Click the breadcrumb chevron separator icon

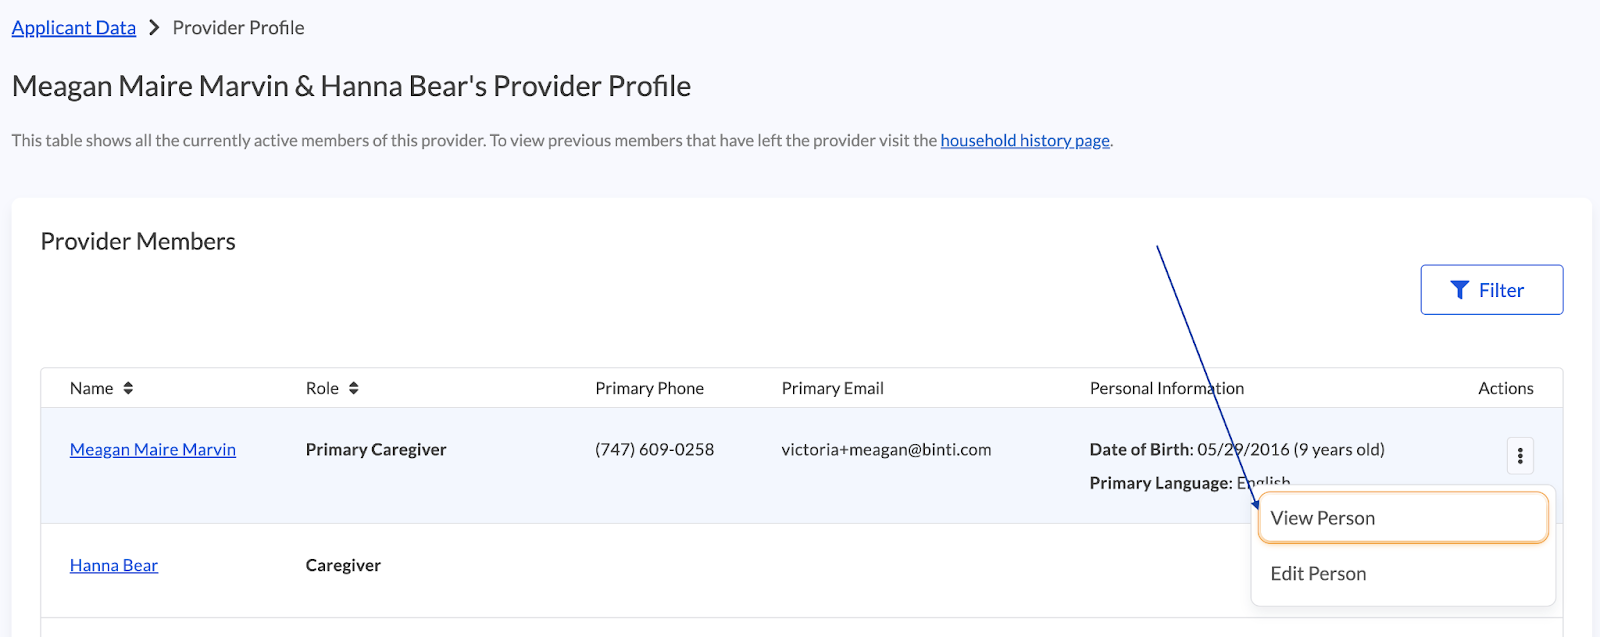(x=154, y=28)
